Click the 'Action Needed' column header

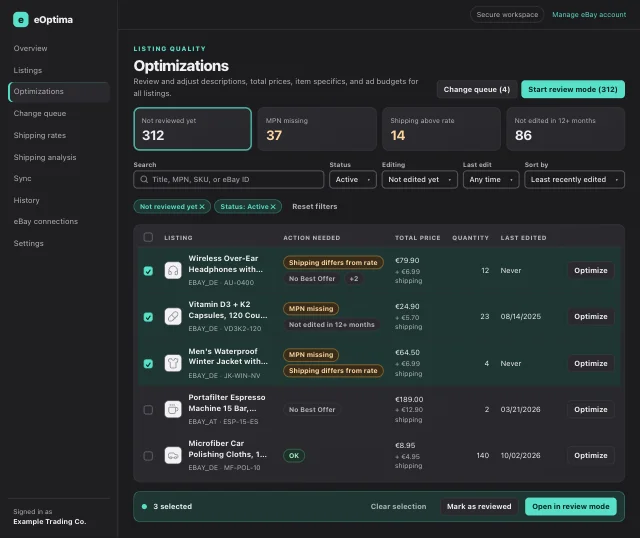(x=312, y=238)
